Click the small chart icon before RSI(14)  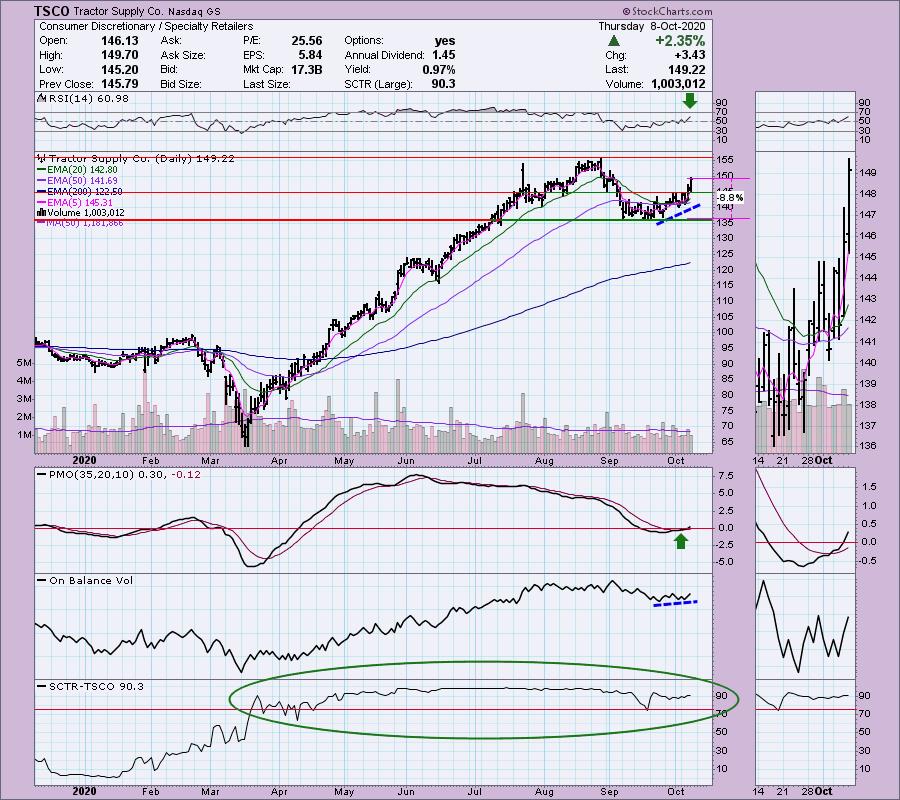coord(41,98)
